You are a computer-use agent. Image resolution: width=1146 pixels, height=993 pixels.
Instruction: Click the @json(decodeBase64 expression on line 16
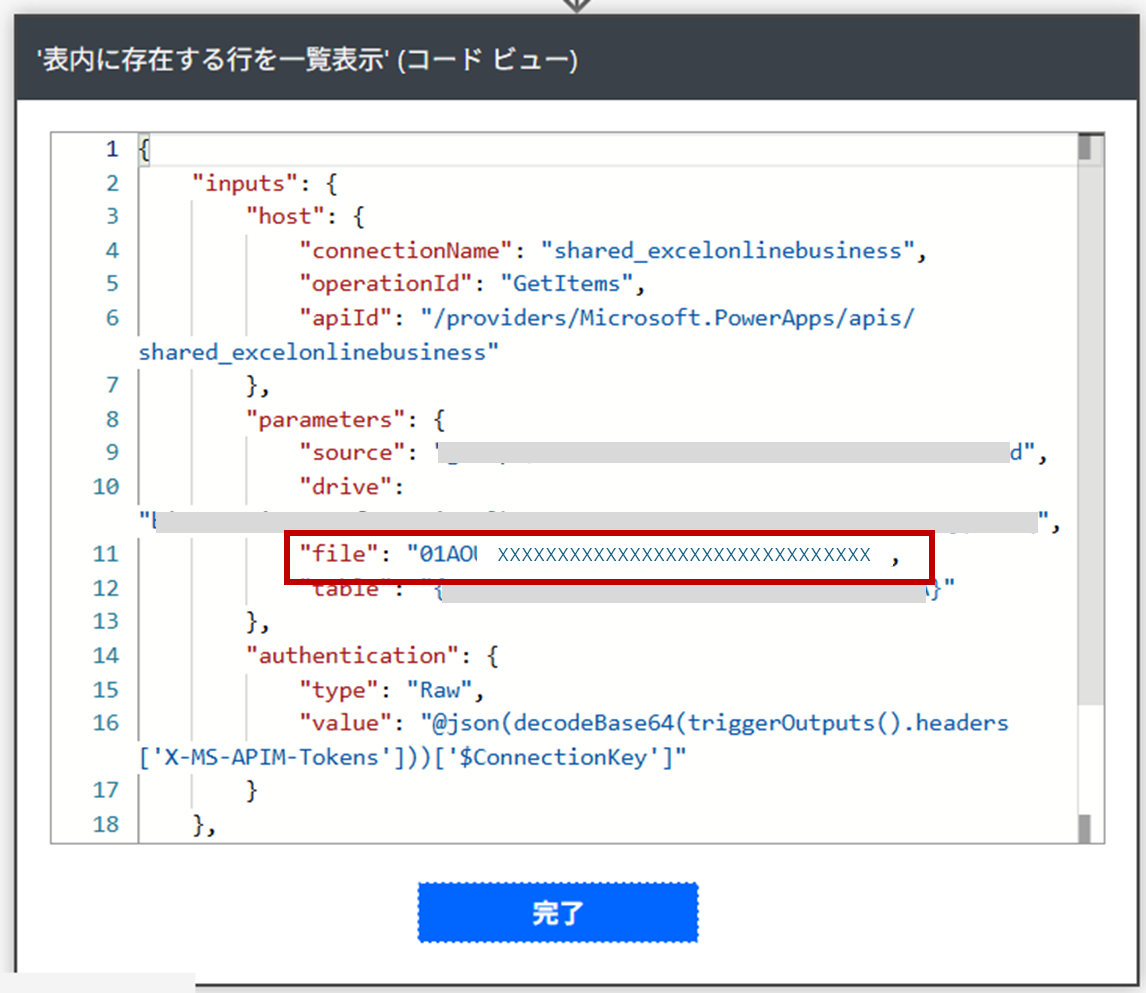714,723
